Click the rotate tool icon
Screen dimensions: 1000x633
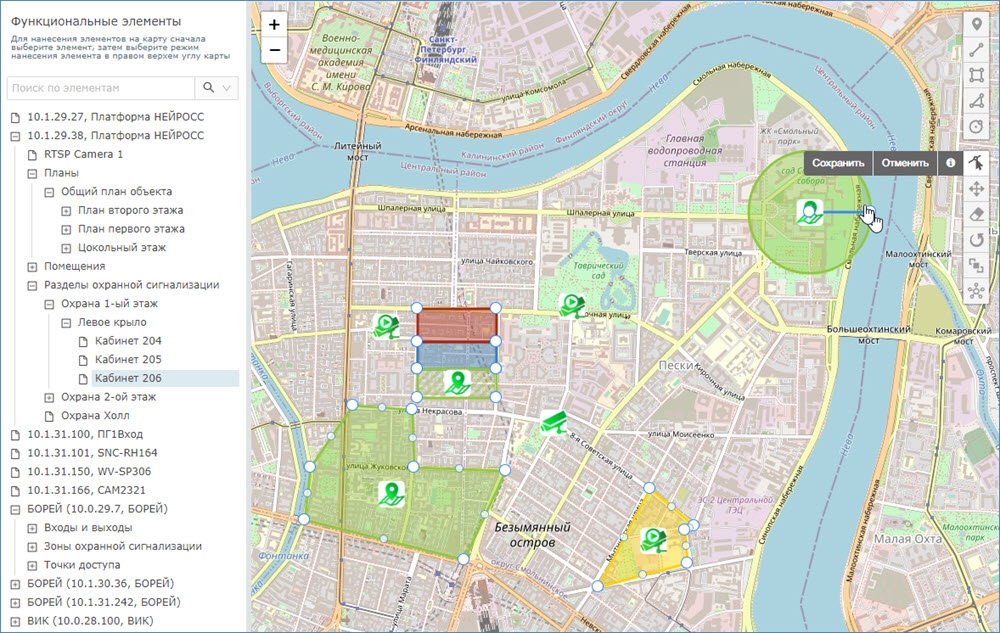click(x=976, y=240)
